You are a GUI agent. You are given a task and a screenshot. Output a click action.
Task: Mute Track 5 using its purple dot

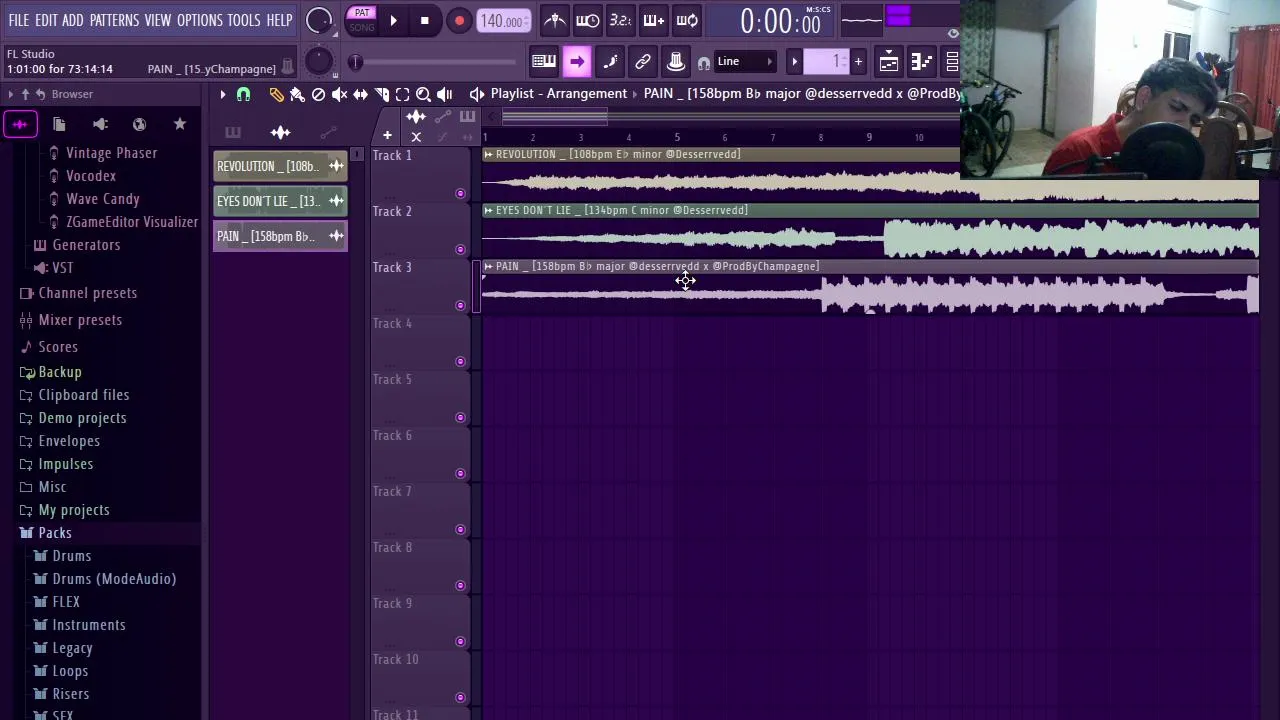tap(460, 417)
